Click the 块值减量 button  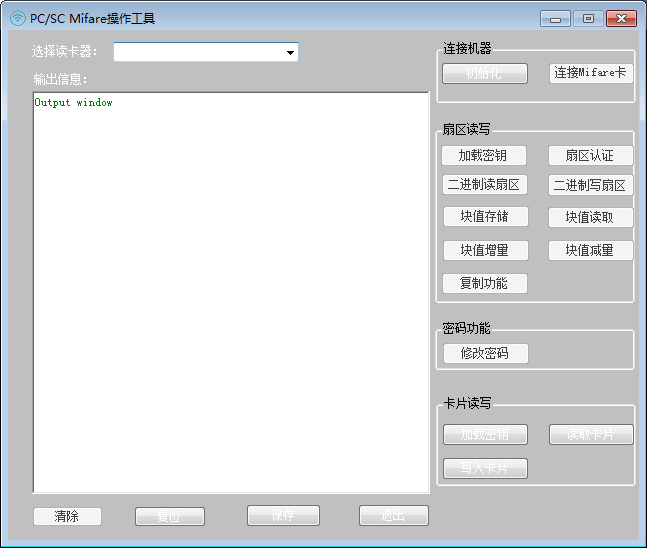(590, 250)
